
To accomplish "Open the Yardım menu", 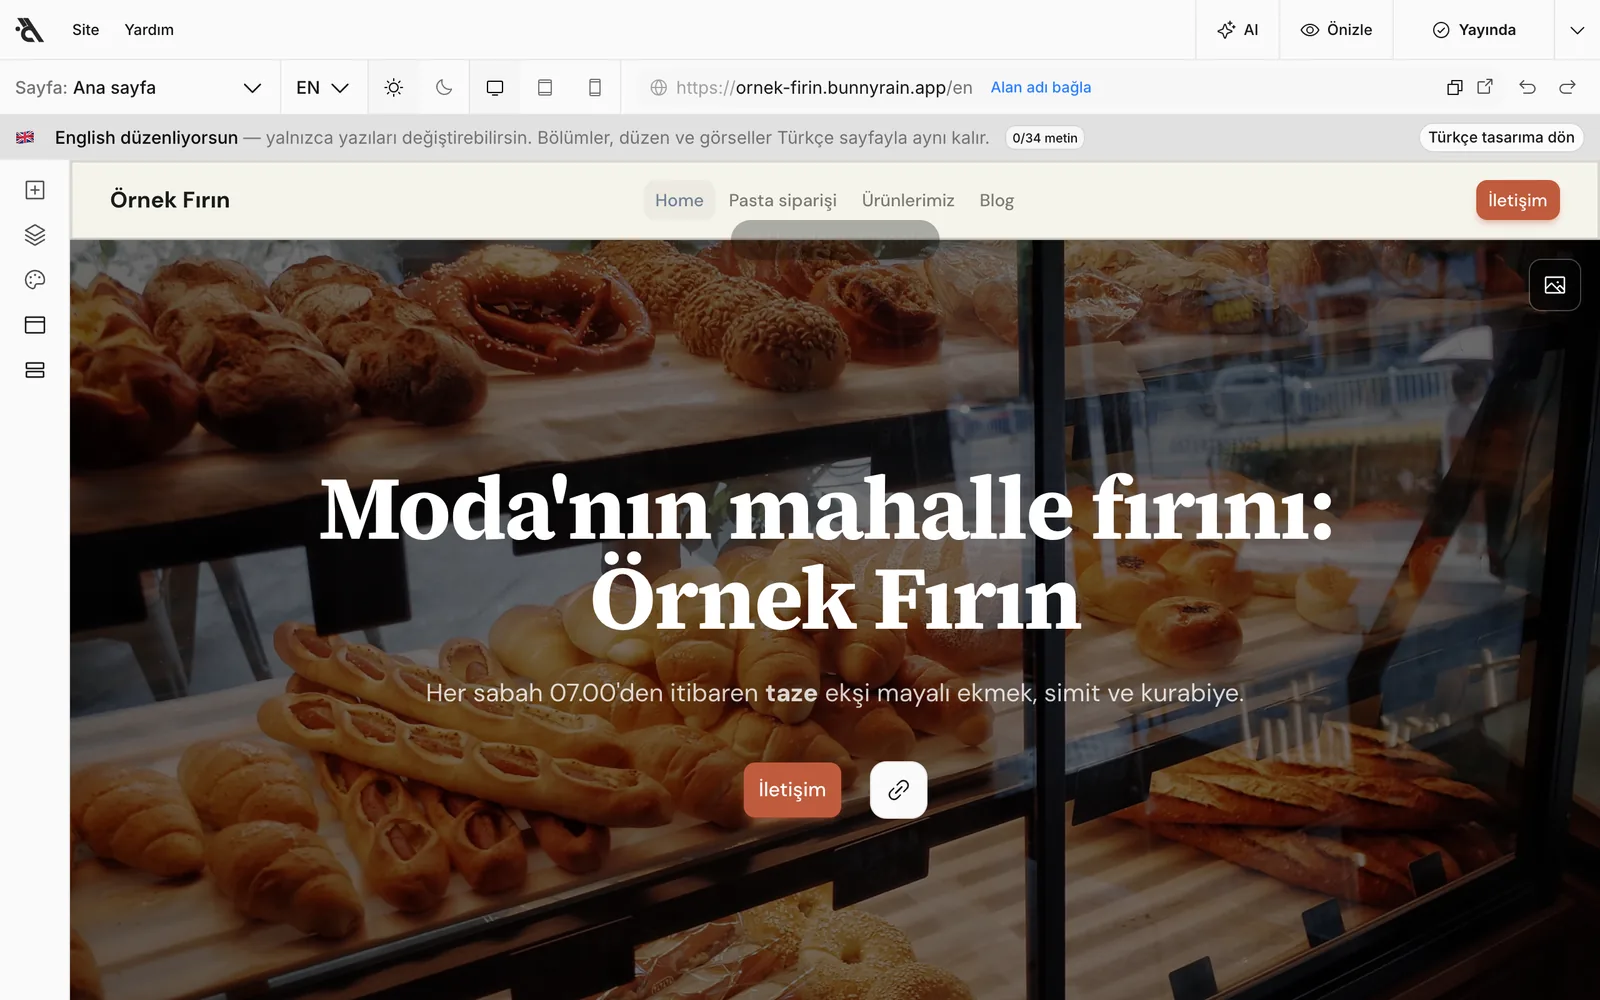I will [149, 30].
